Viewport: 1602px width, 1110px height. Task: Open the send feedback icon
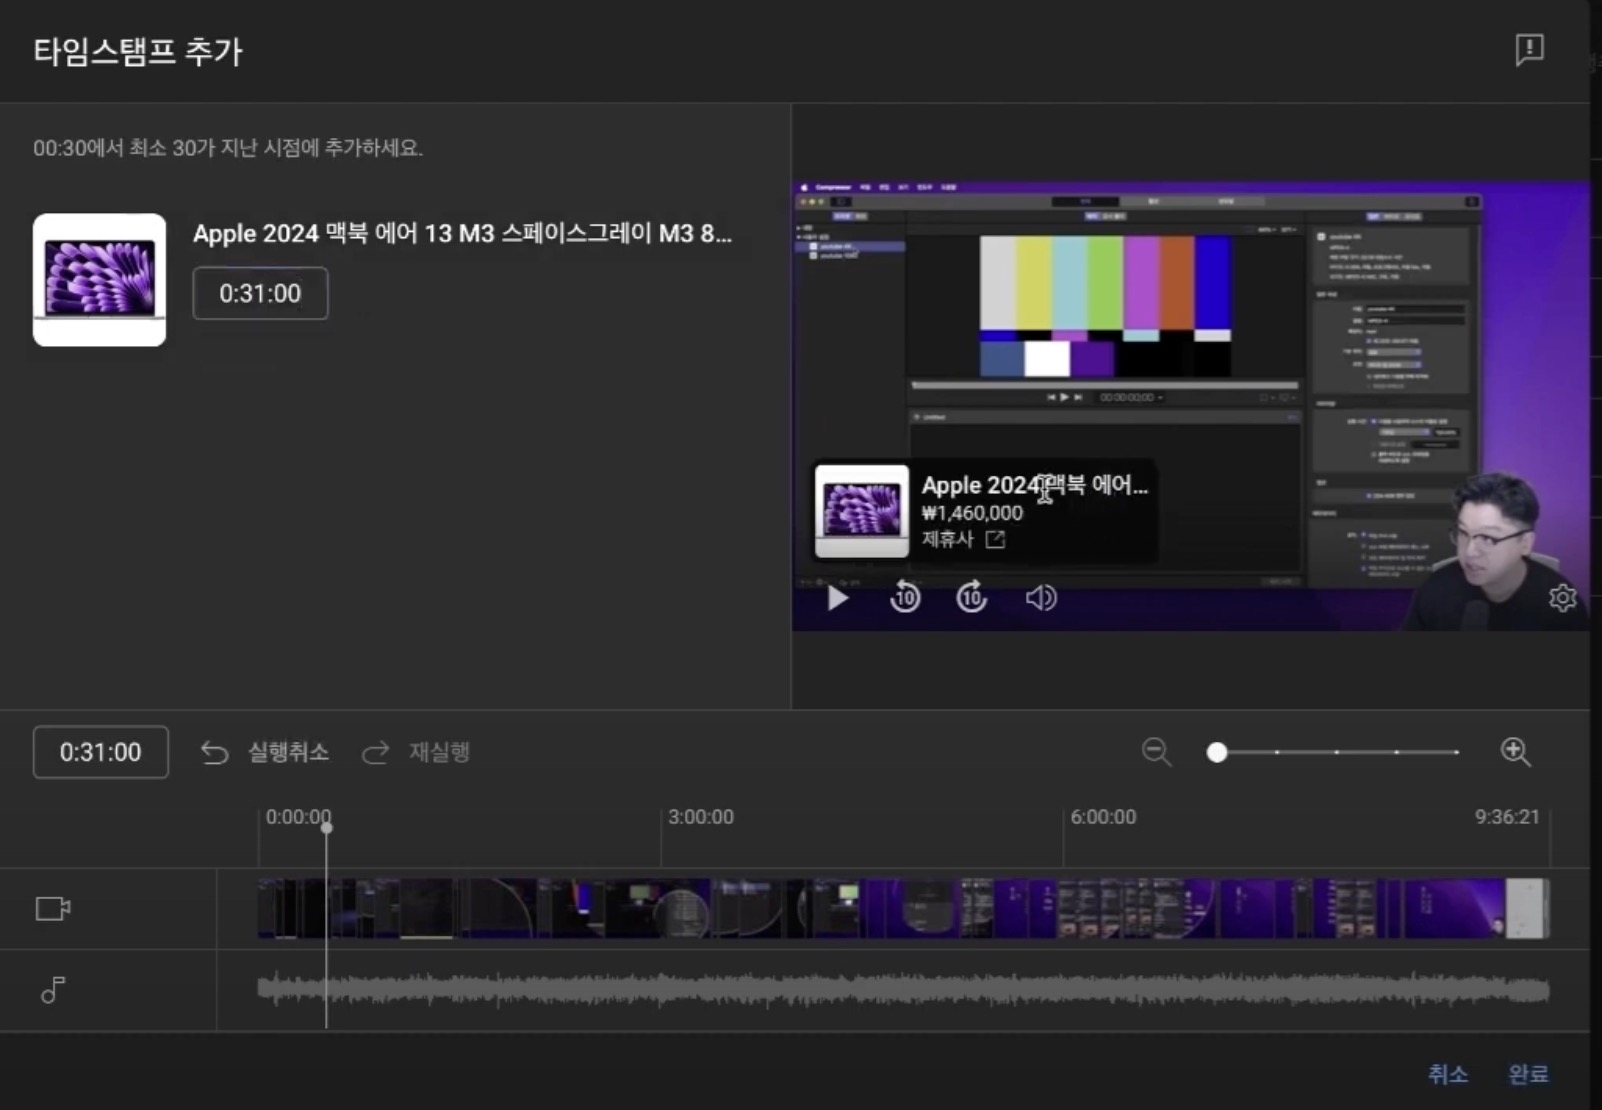1529,49
